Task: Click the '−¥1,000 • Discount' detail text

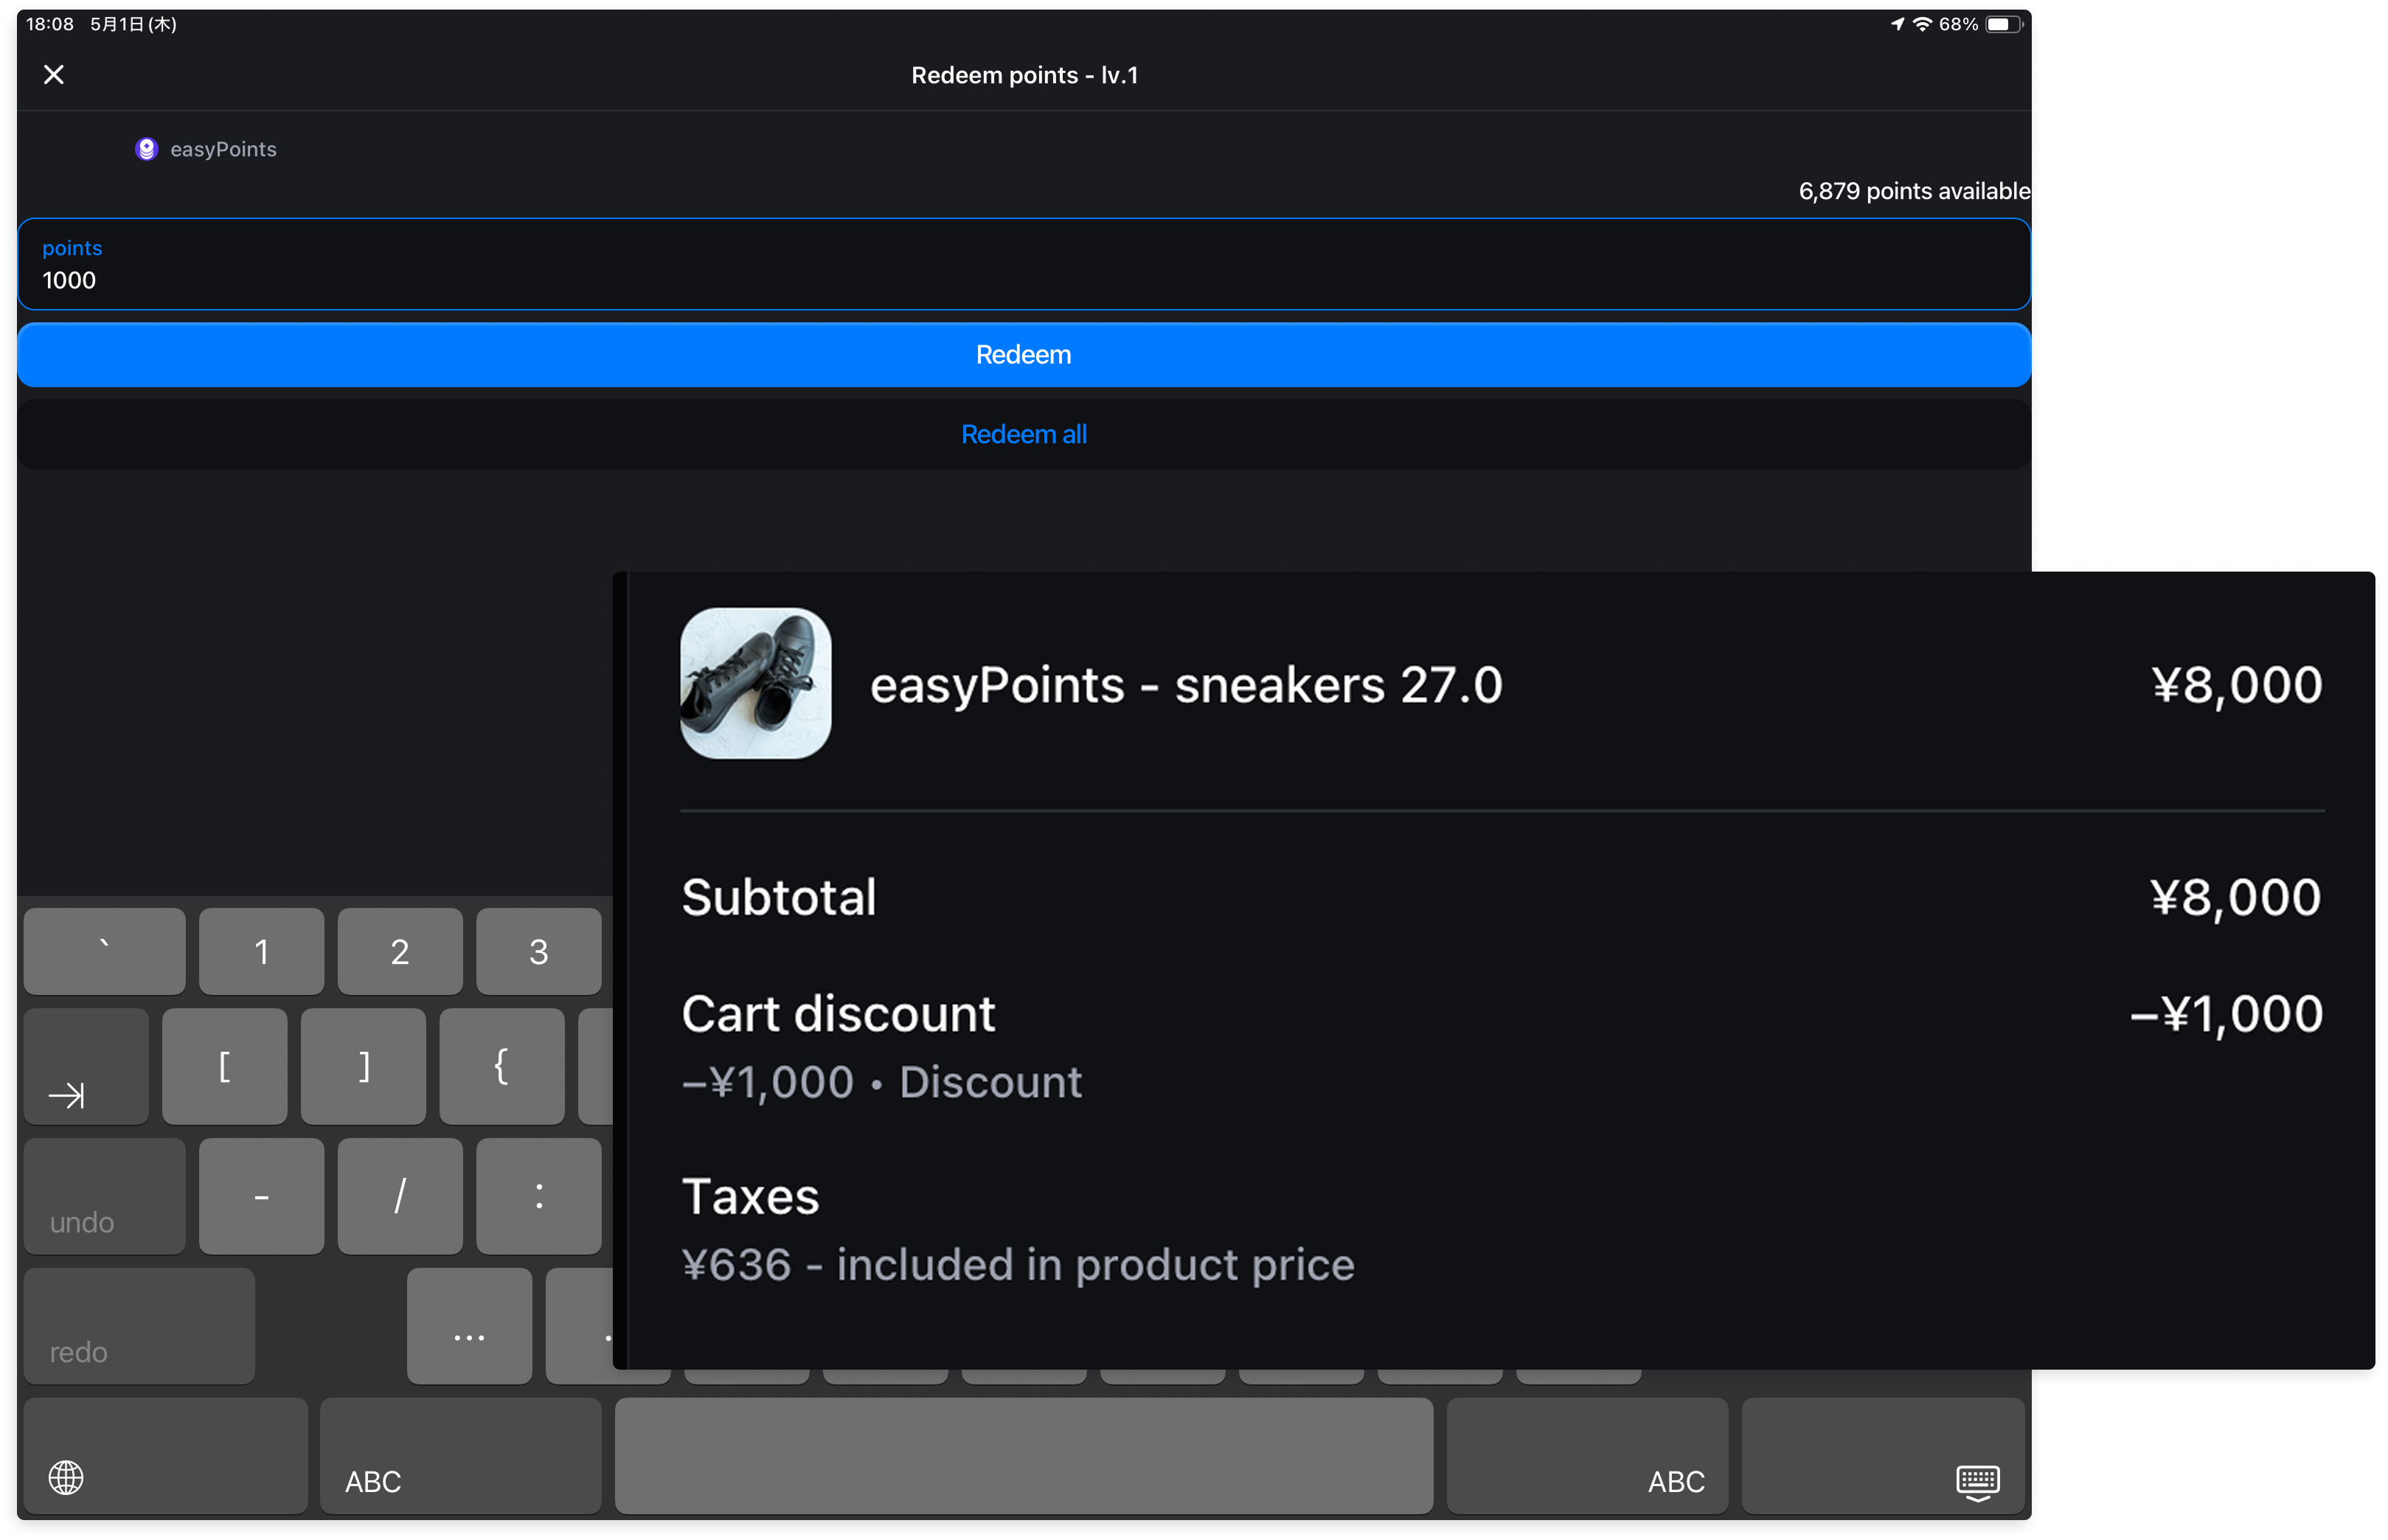Action: click(x=881, y=1082)
